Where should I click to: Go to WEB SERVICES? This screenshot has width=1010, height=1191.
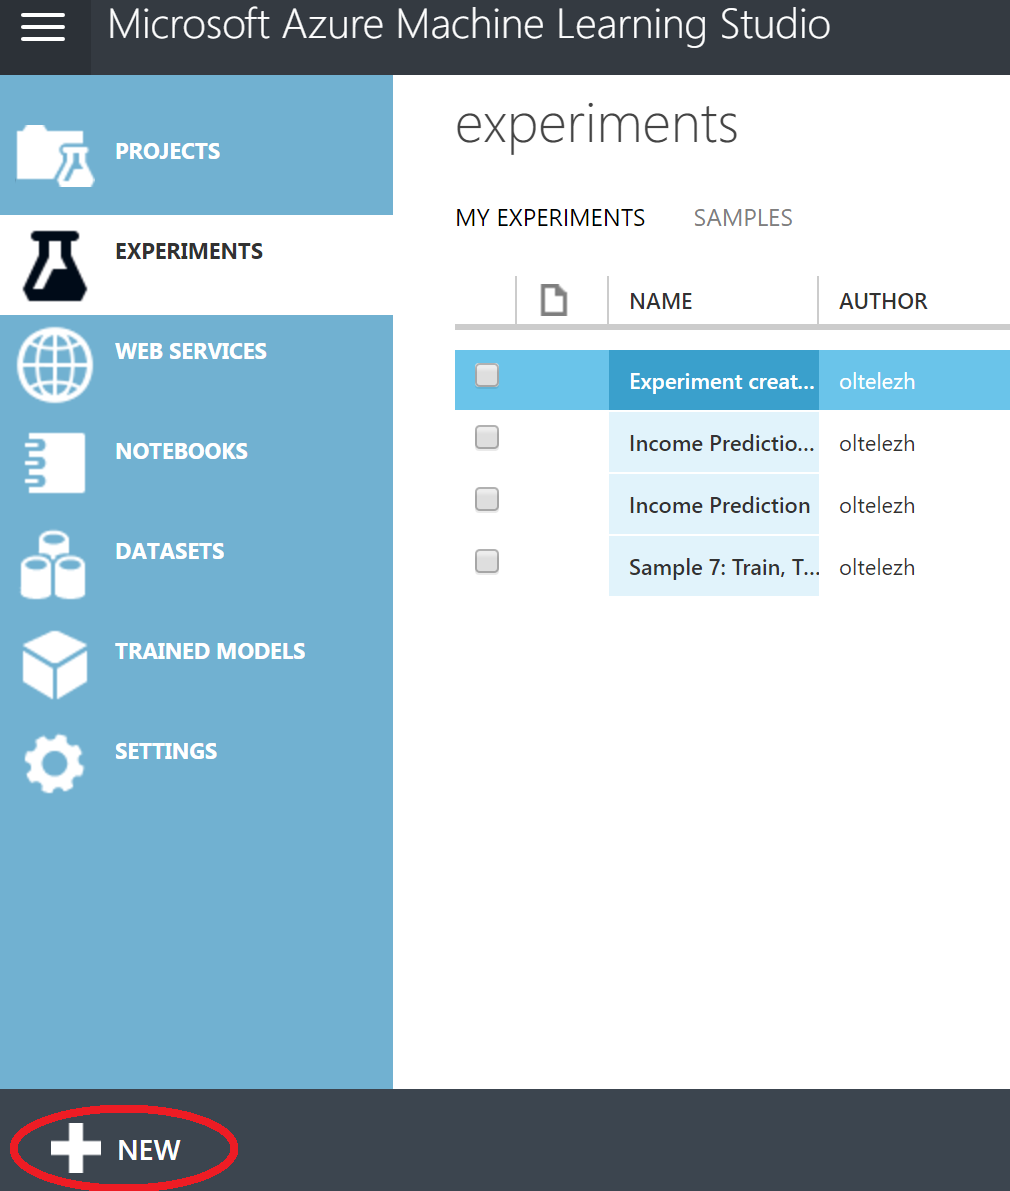coord(191,351)
